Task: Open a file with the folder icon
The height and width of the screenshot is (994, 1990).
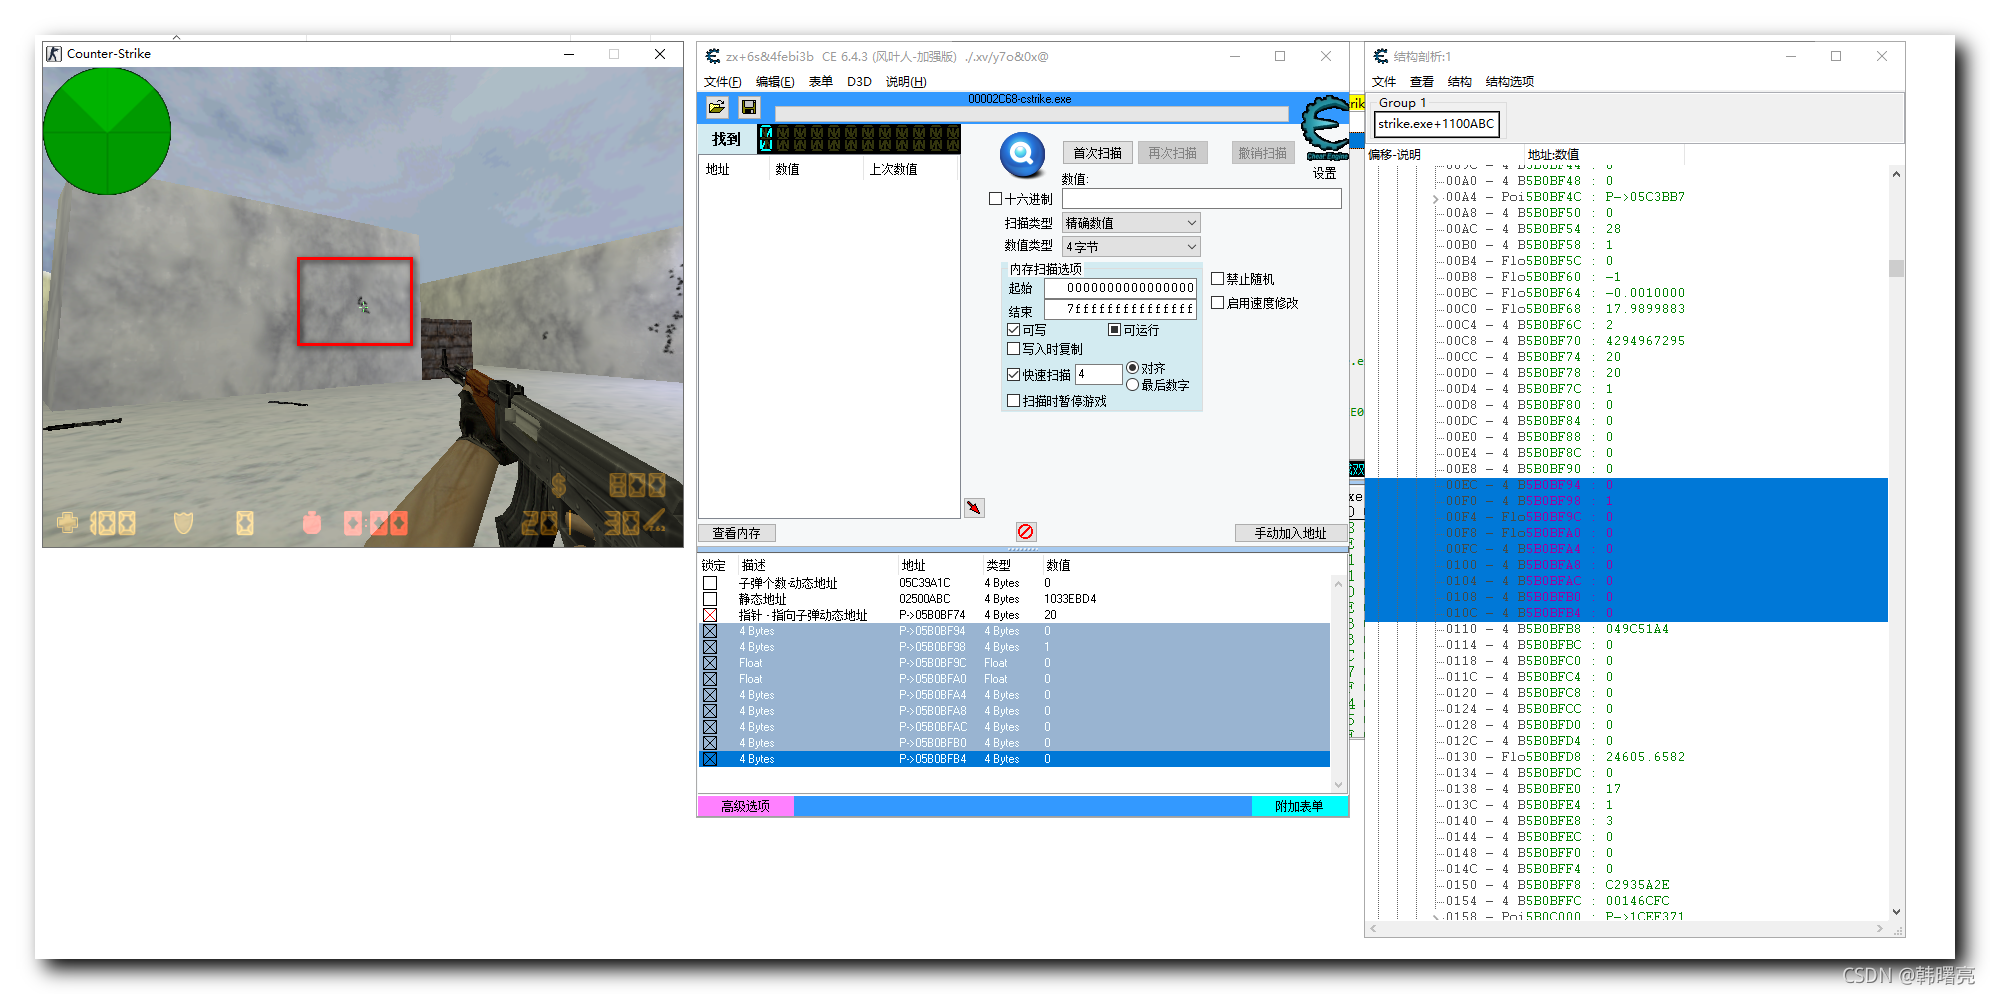Action: click(x=717, y=107)
